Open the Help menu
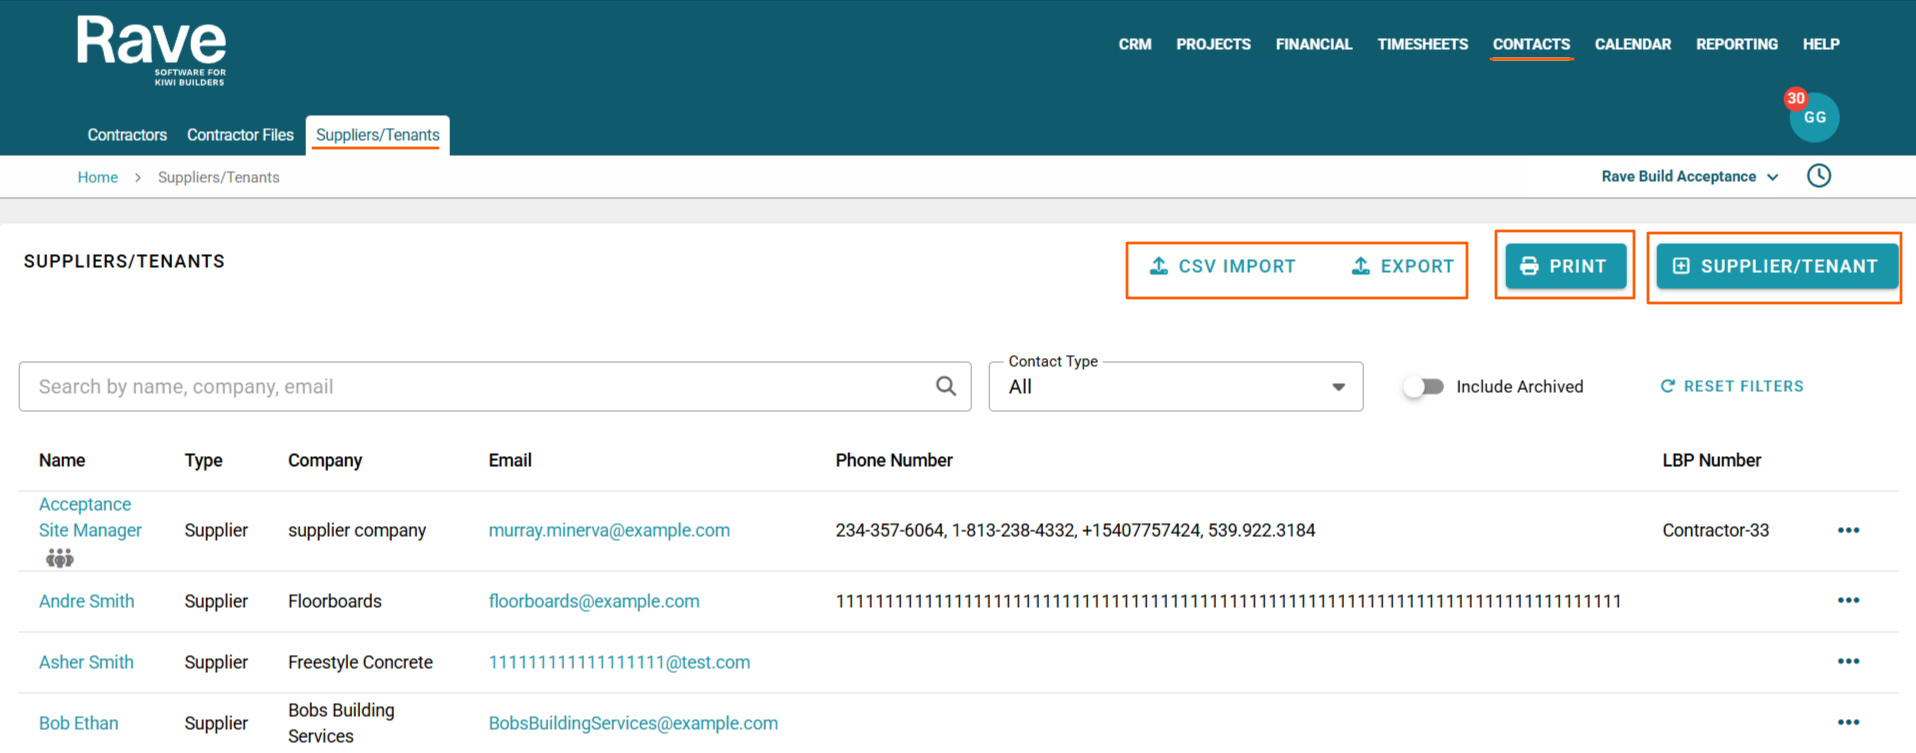This screenshot has height=753, width=1916. pos(1821,44)
